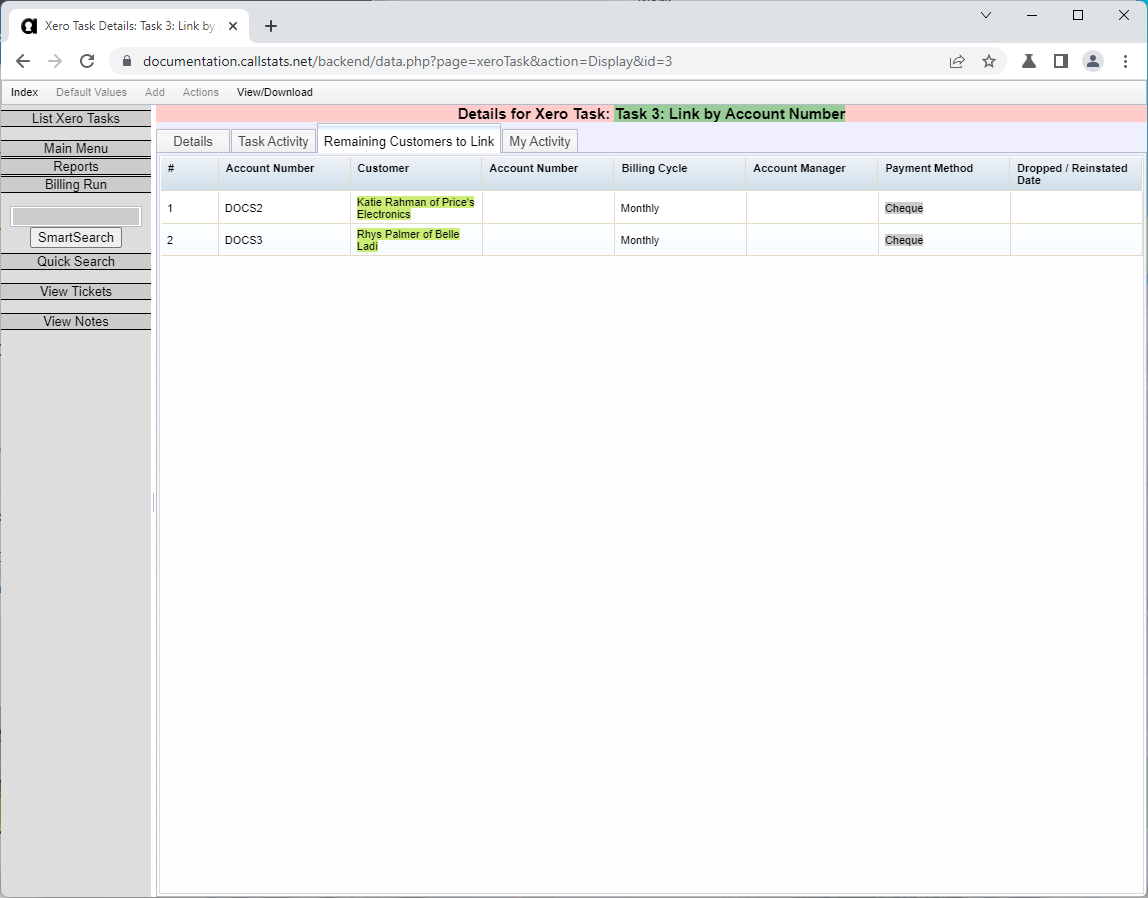
Task: Bookmark this page with star icon
Action: (x=989, y=61)
